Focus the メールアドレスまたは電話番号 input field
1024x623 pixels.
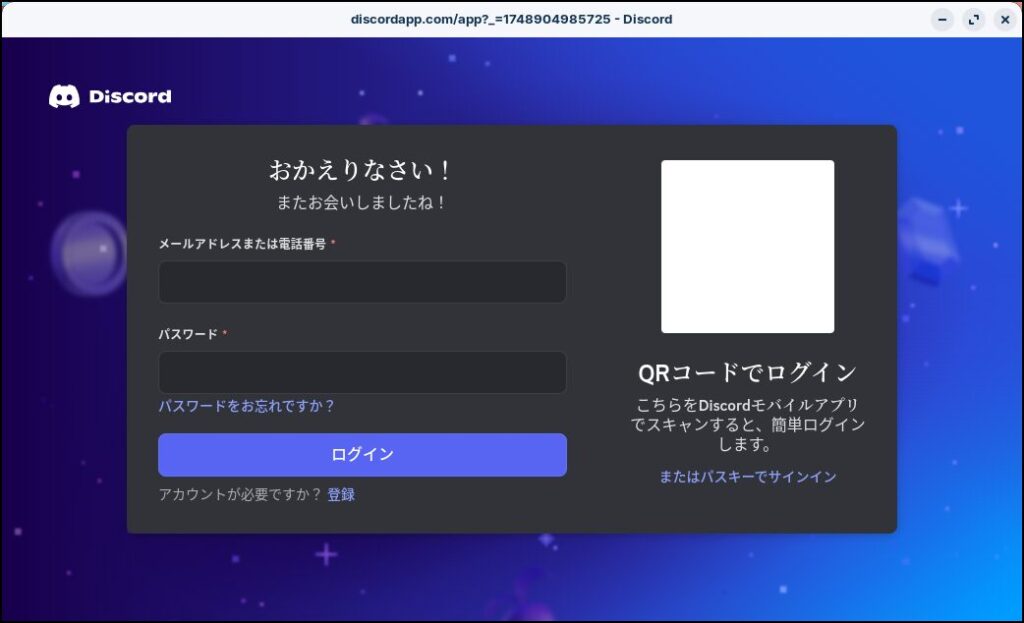[362, 282]
